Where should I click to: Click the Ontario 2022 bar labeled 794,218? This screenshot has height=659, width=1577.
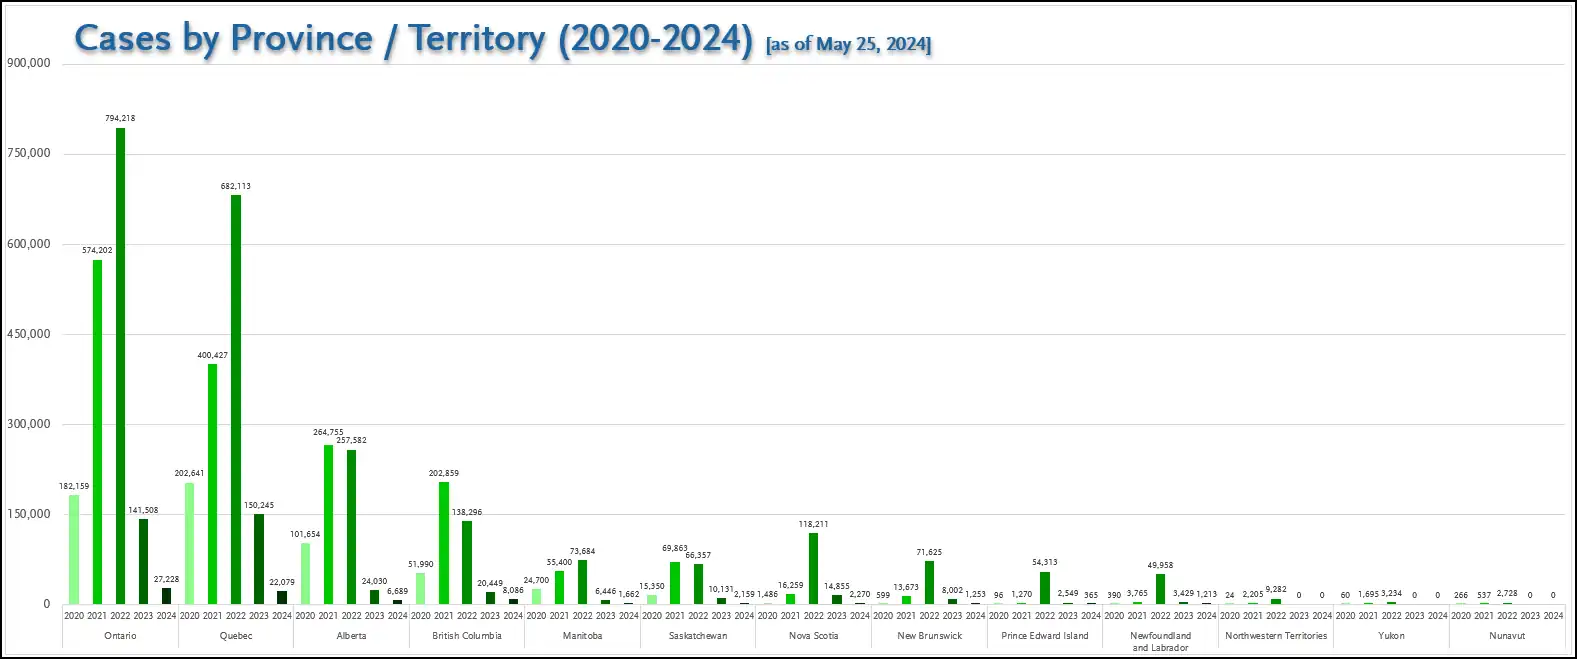pos(120,365)
